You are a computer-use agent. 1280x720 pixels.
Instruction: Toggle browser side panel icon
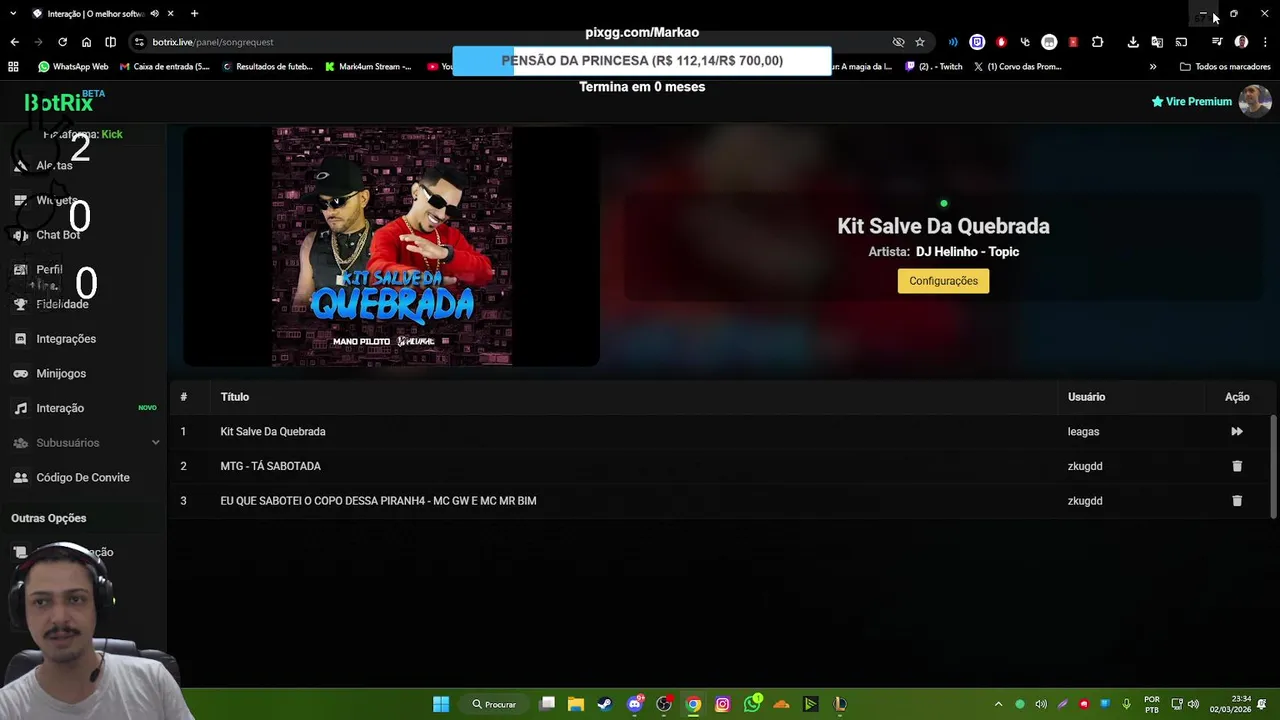pyautogui.click(x=110, y=42)
